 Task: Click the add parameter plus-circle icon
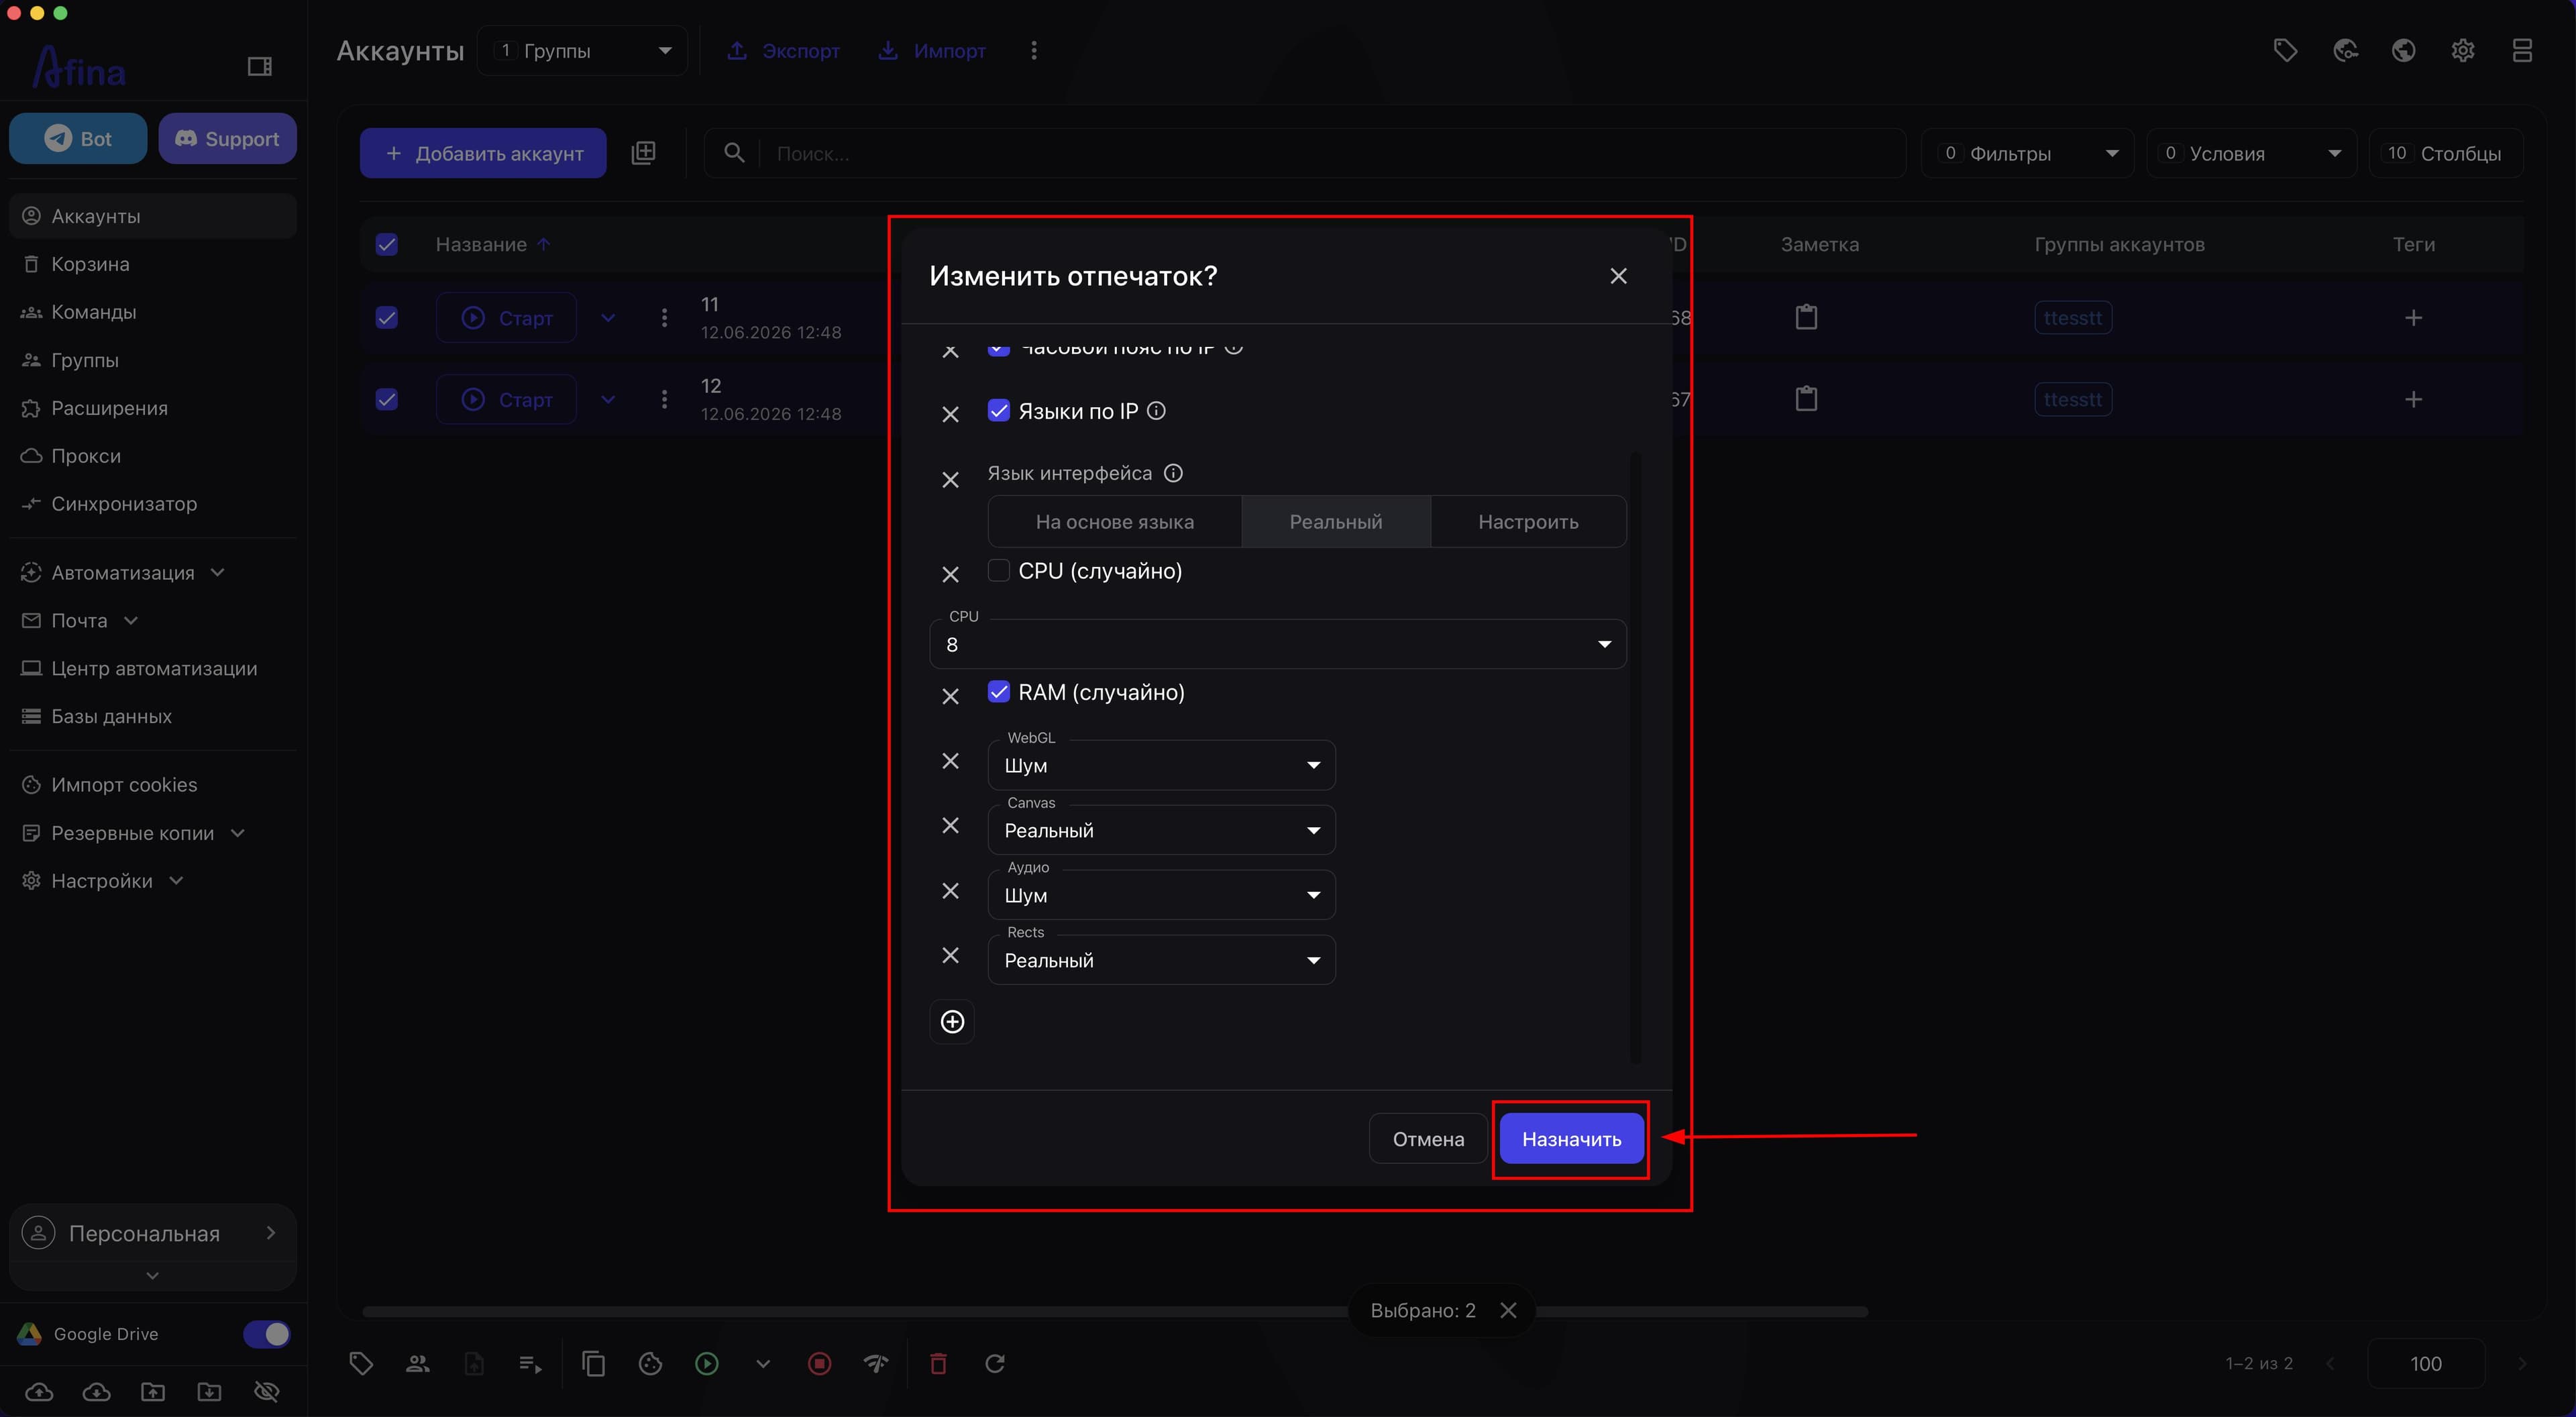coord(952,1021)
